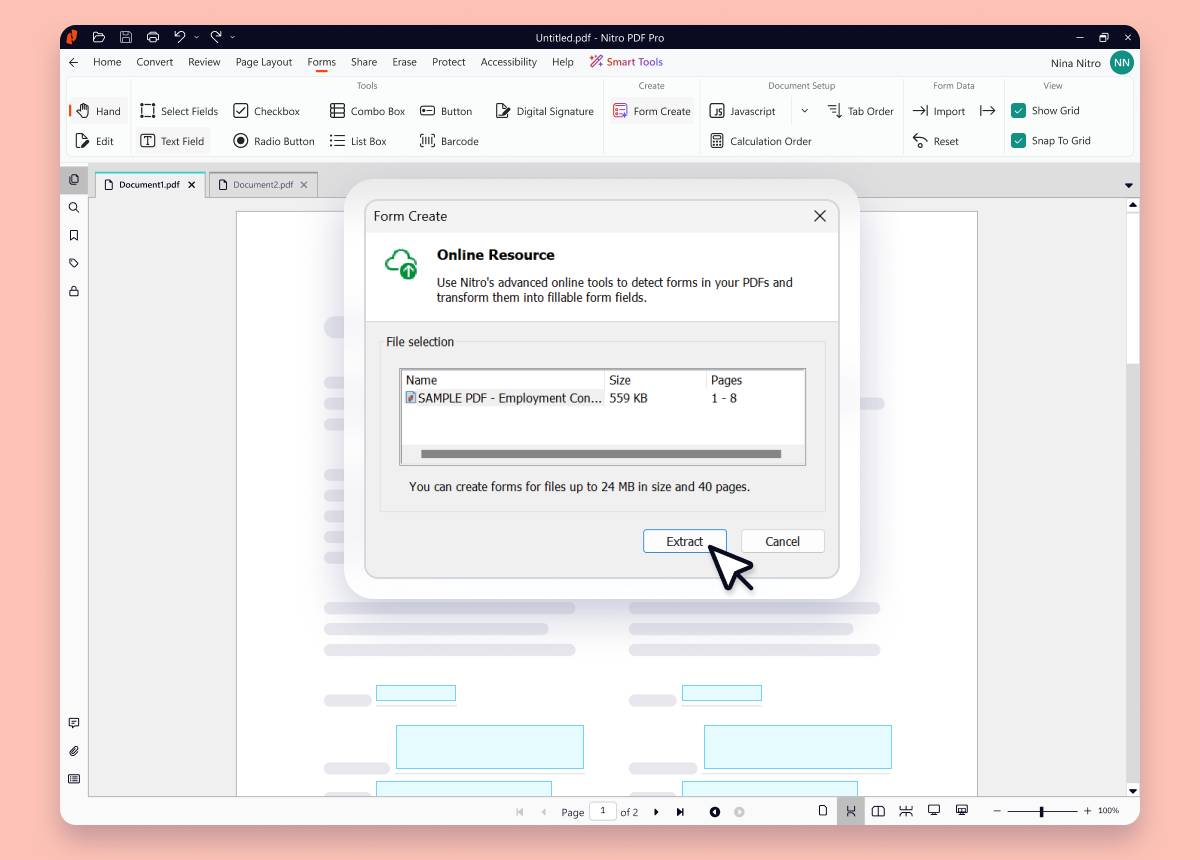This screenshot has width=1200, height=860.
Task: Switch to the Document2.pdf tab
Action: pyautogui.click(x=263, y=185)
